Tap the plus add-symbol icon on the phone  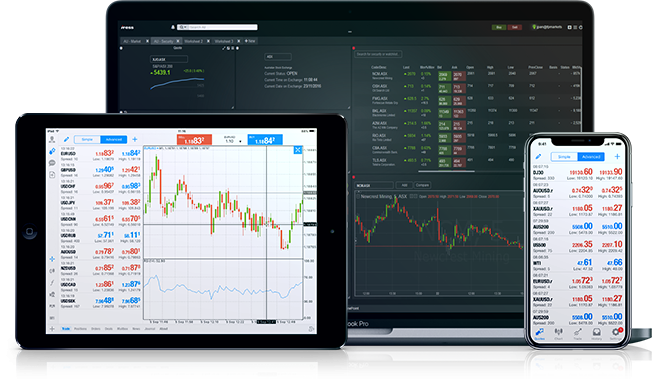(617, 156)
